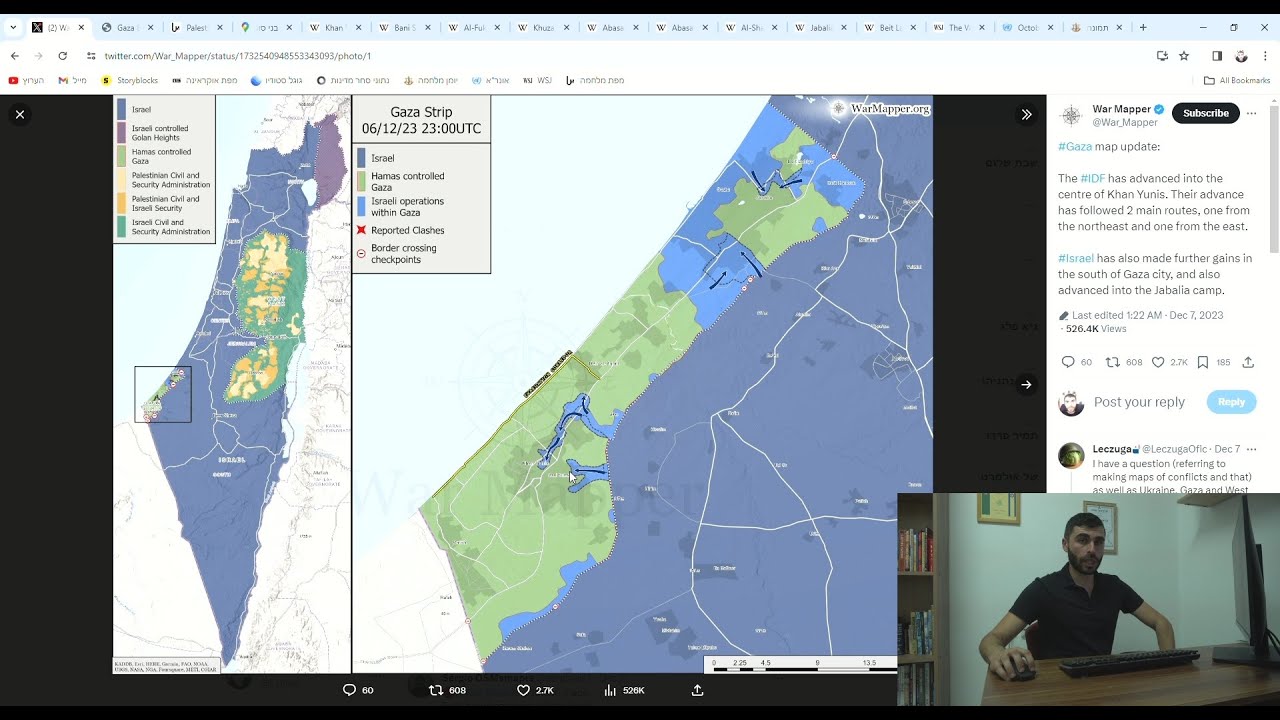Open the All Bookmarks folder
Viewport: 1280px width, 720px height.
pos(1237,80)
